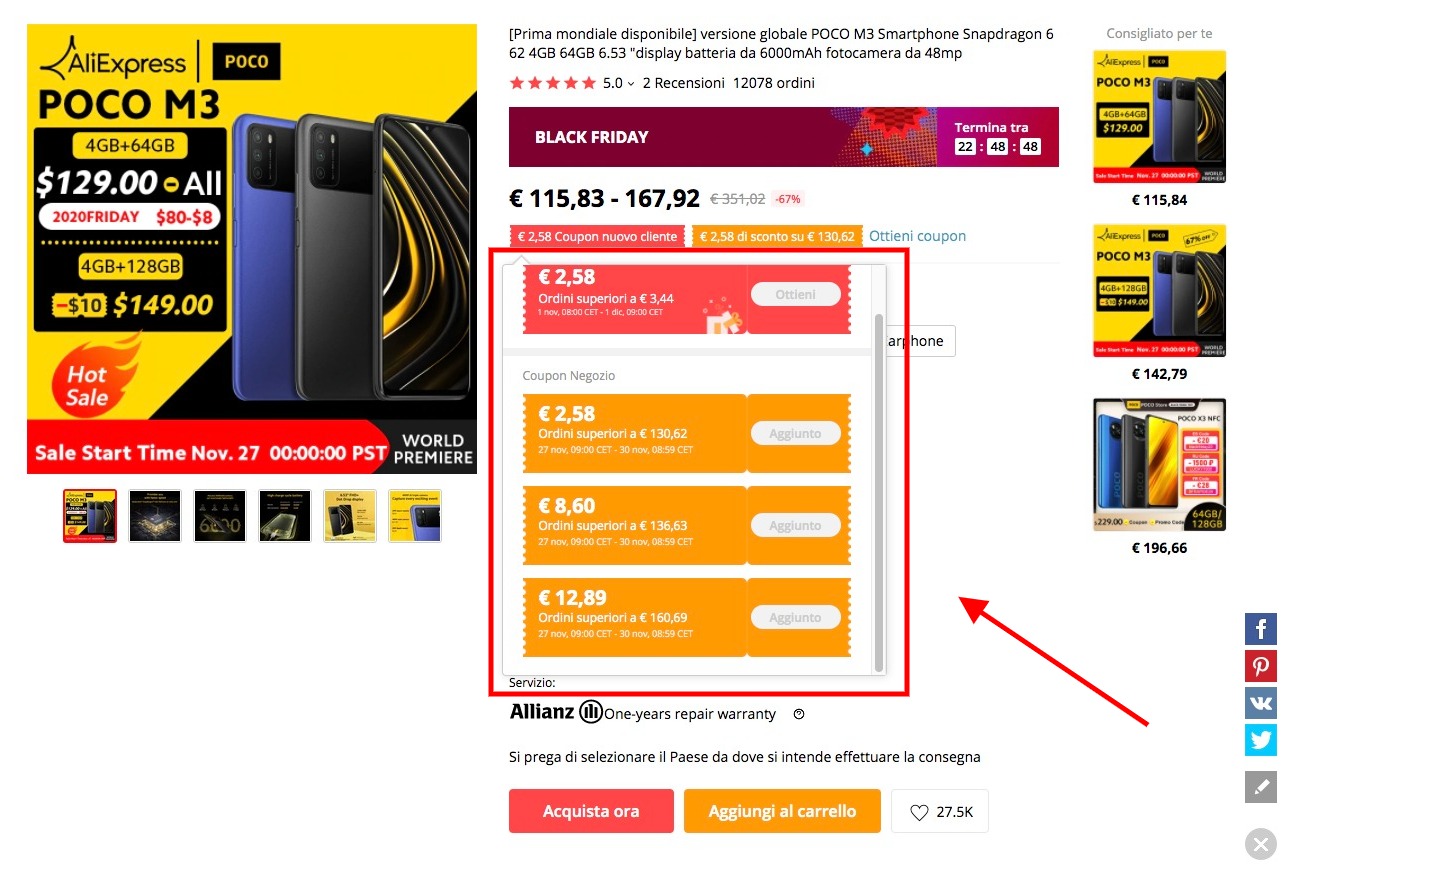Claim the €2,58 new customer coupon
This screenshot has width=1455, height=879.
pos(795,295)
